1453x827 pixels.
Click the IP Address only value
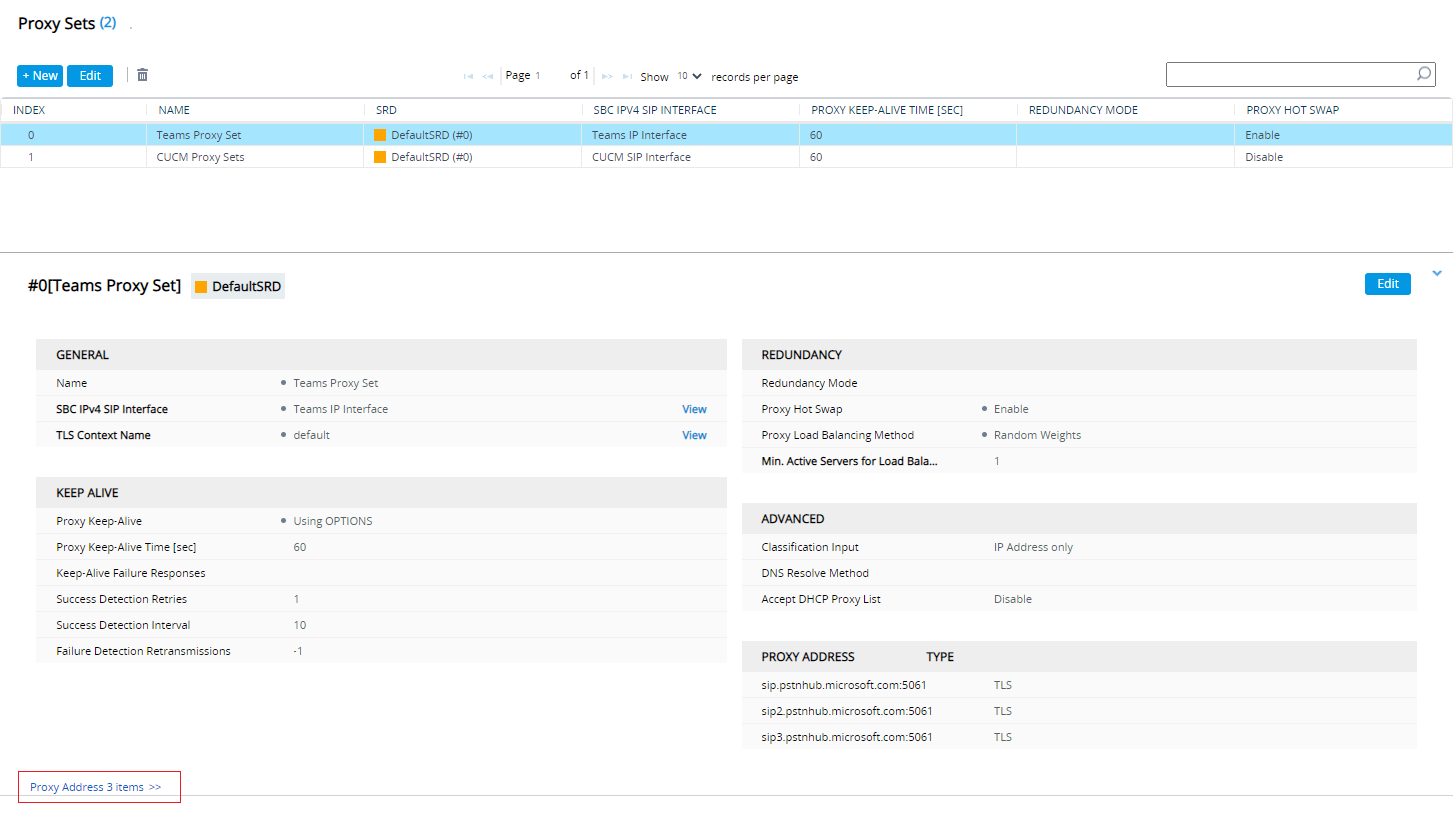[1033, 547]
